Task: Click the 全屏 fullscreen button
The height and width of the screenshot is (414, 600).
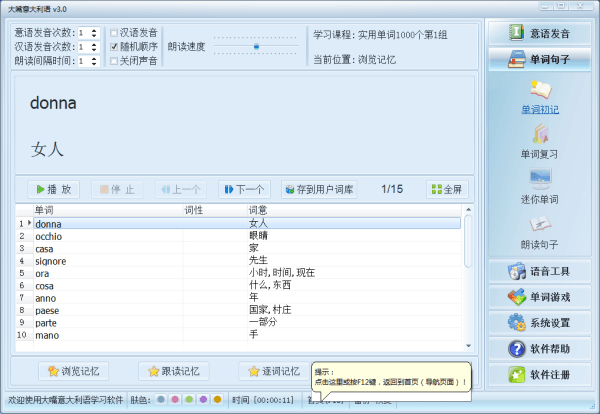Action: pos(446,189)
